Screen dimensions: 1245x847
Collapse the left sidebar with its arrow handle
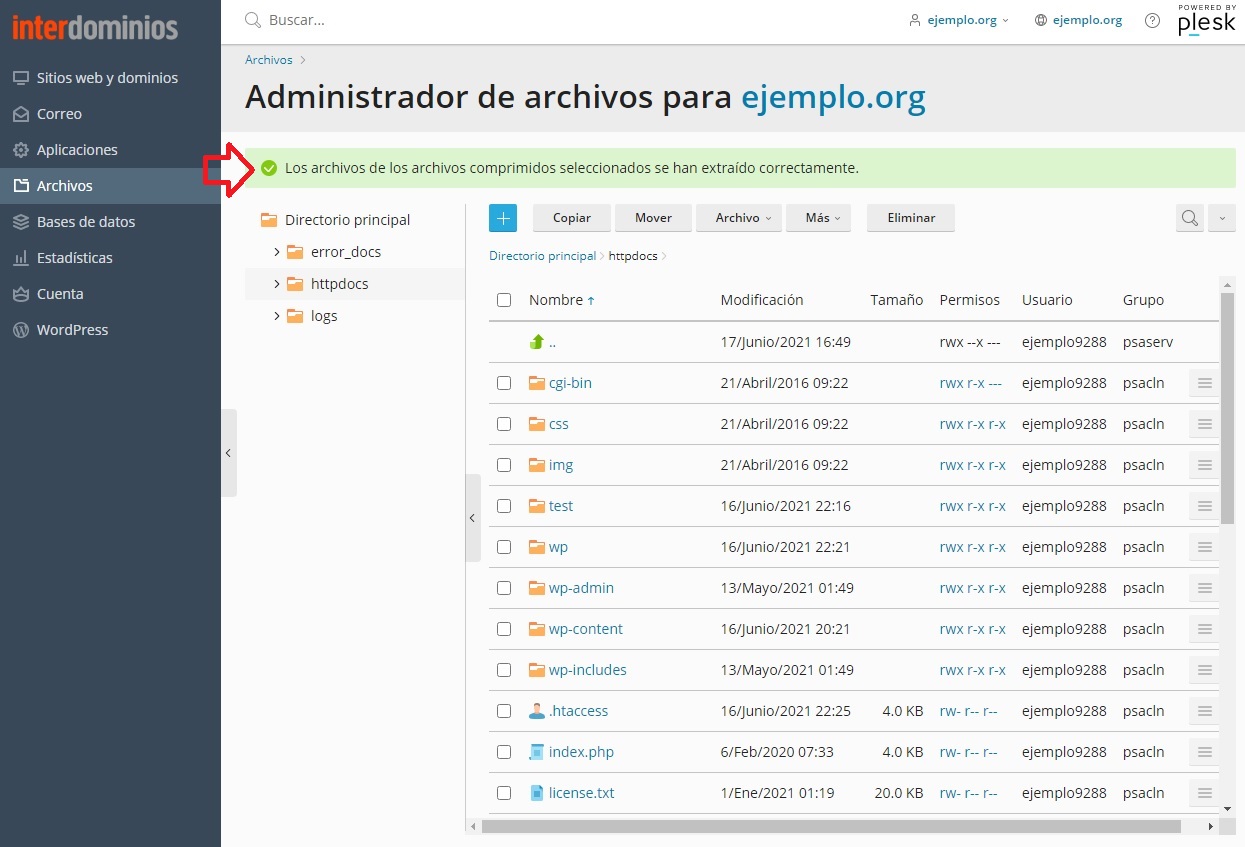click(x=228, y=453)
